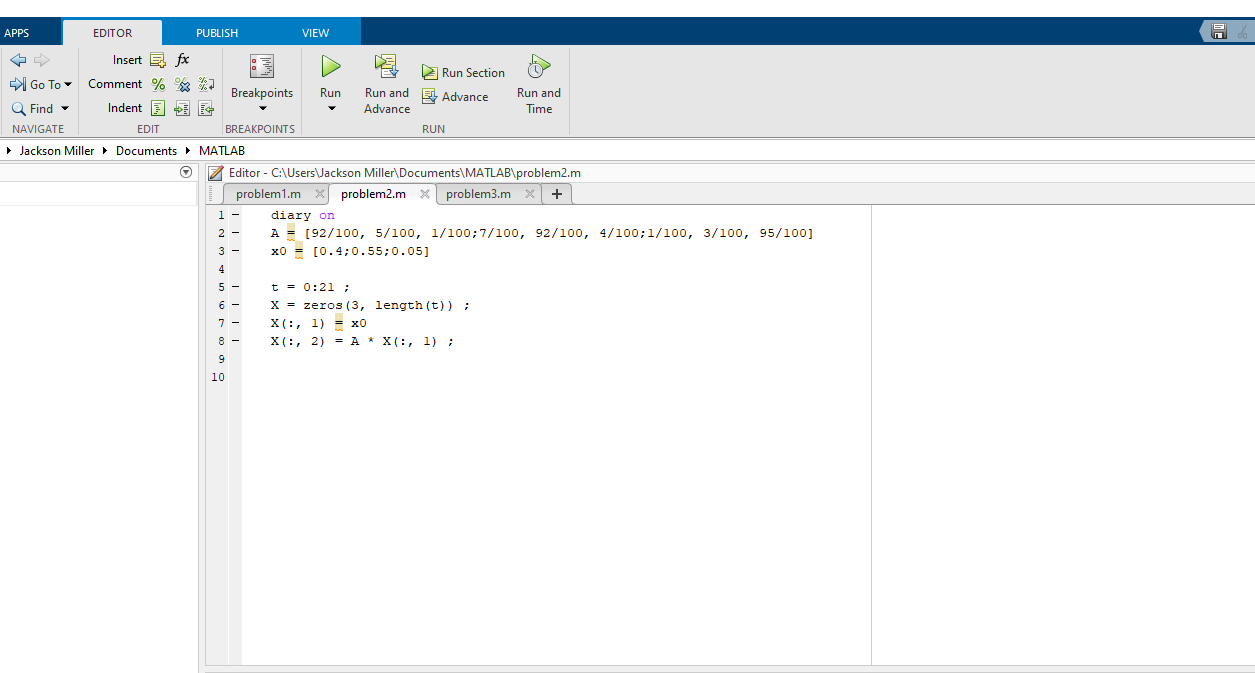Click the 'diary on' code line

[x=302, y=215]
